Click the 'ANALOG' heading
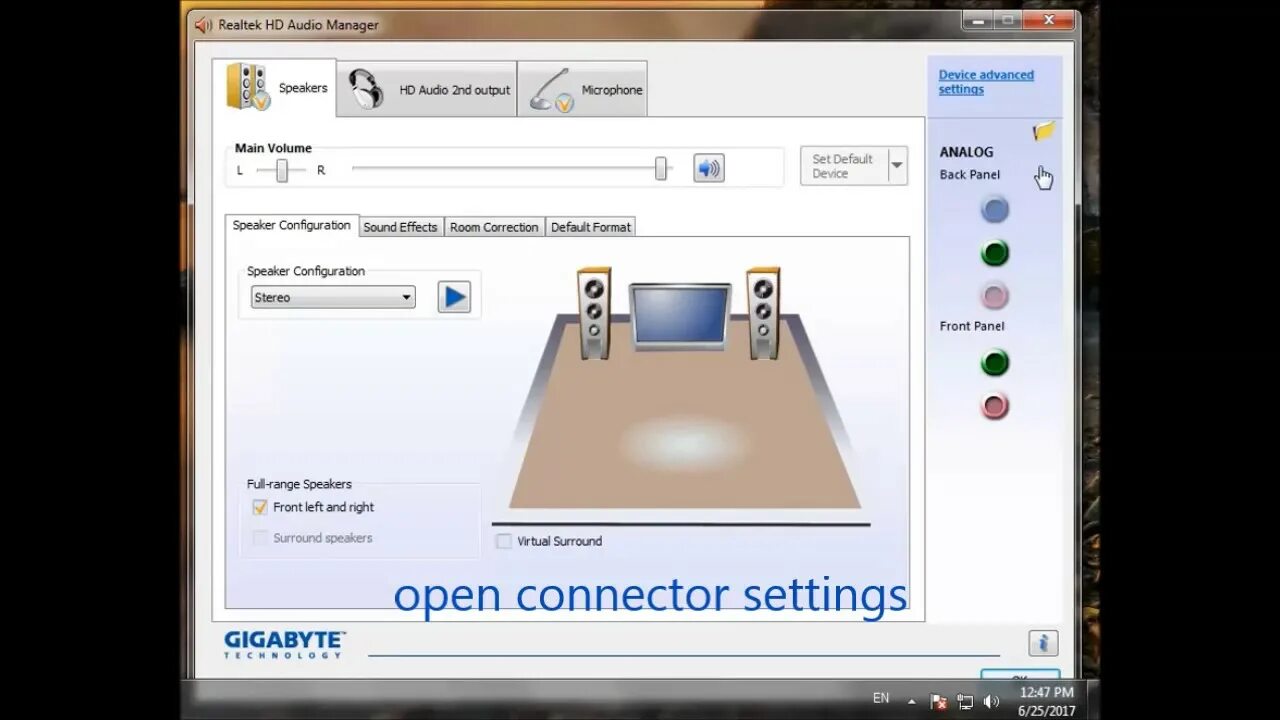Screen dimensions: 1280x720 point(966,152)
